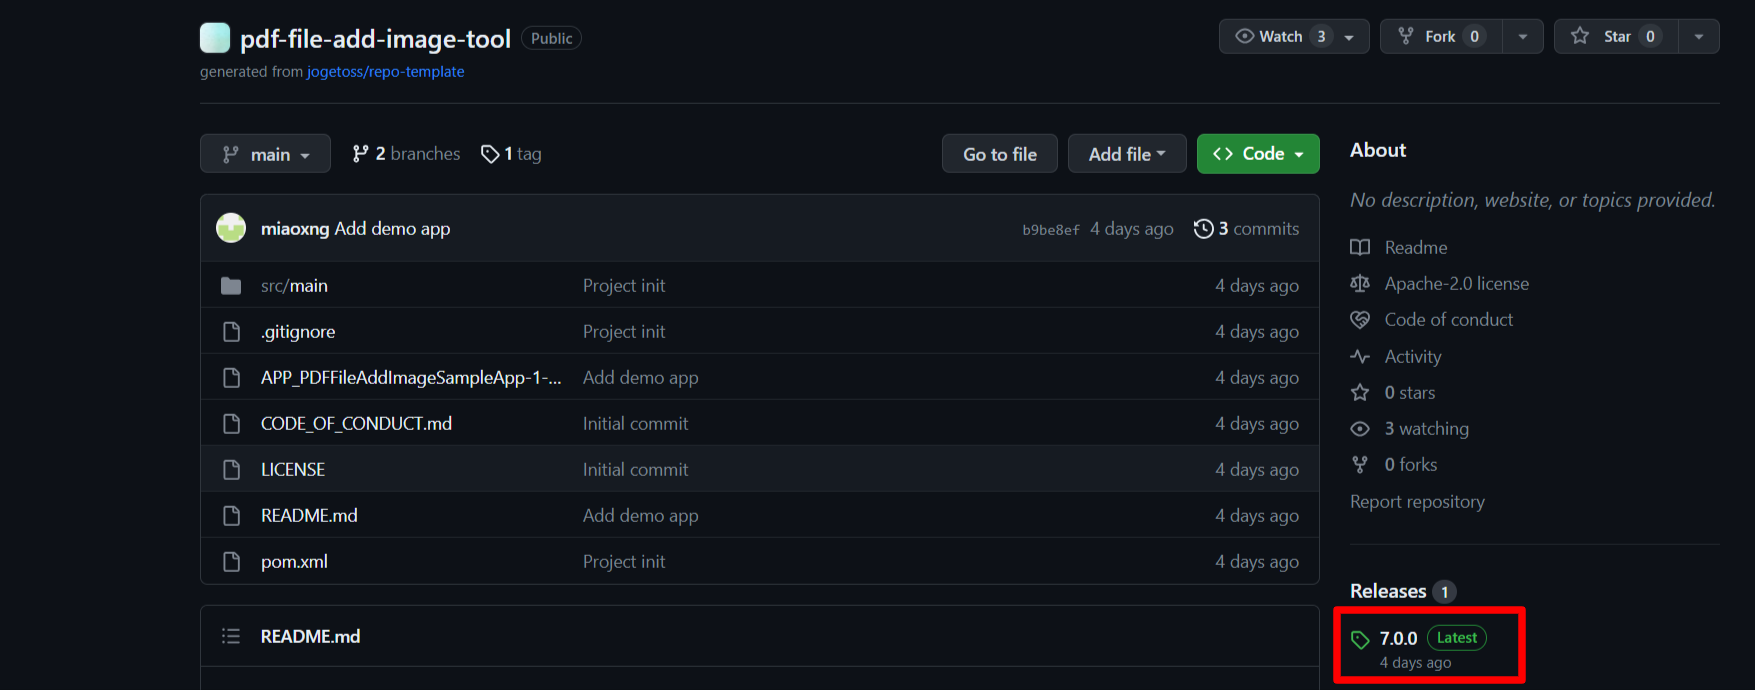Open the README outline list icon
Image resolution: width=1755 pixels, height=690 pixels.
pyautogui.click(x=231, y=636)
